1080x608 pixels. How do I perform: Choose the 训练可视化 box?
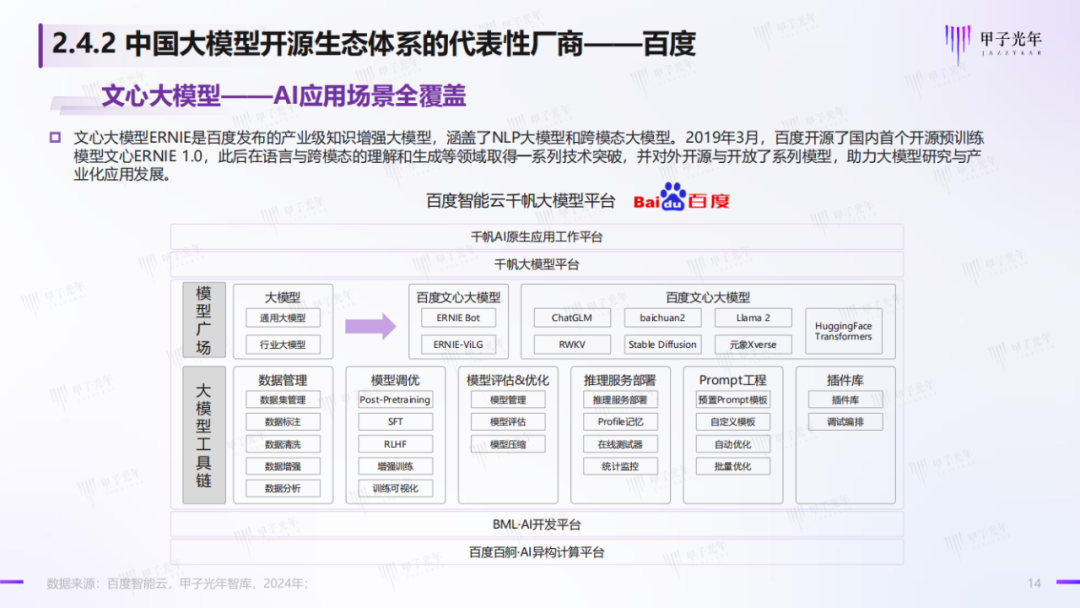(x=395, y=488)
